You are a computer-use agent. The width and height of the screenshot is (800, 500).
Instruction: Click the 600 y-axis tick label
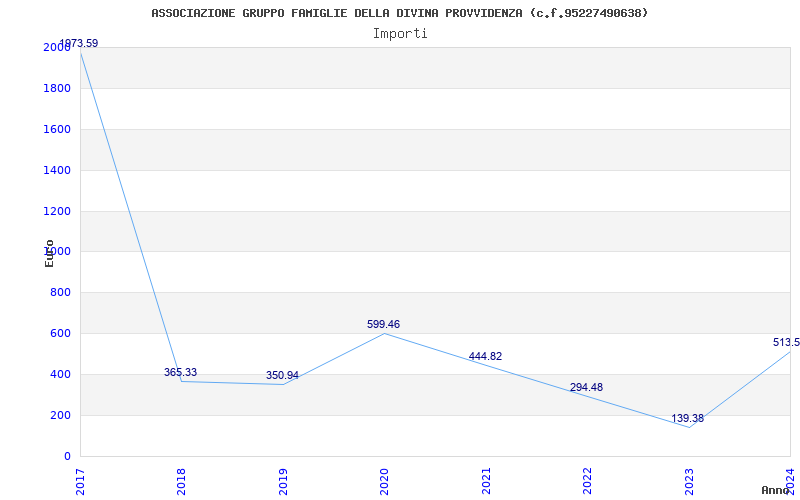coord(60,334)
